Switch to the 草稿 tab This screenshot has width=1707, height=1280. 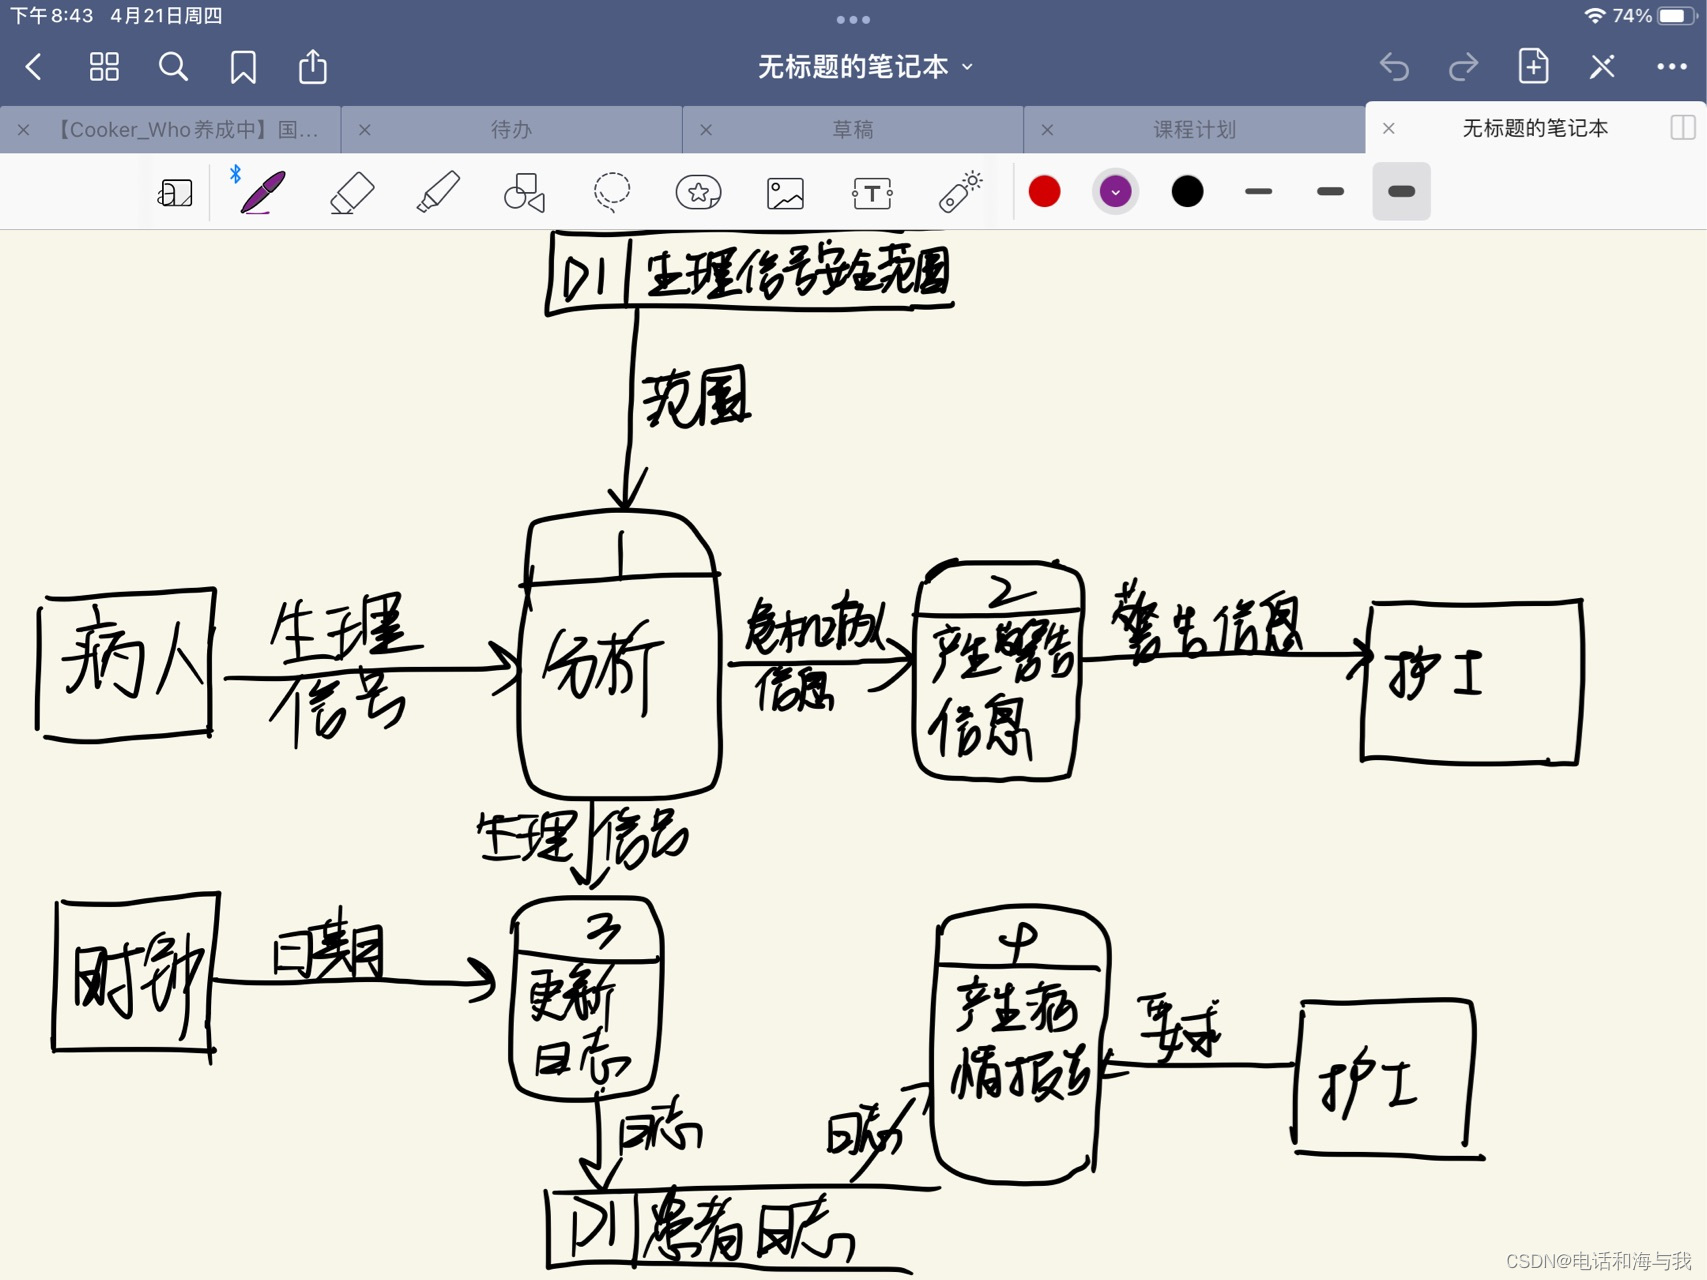coord(852,129)
